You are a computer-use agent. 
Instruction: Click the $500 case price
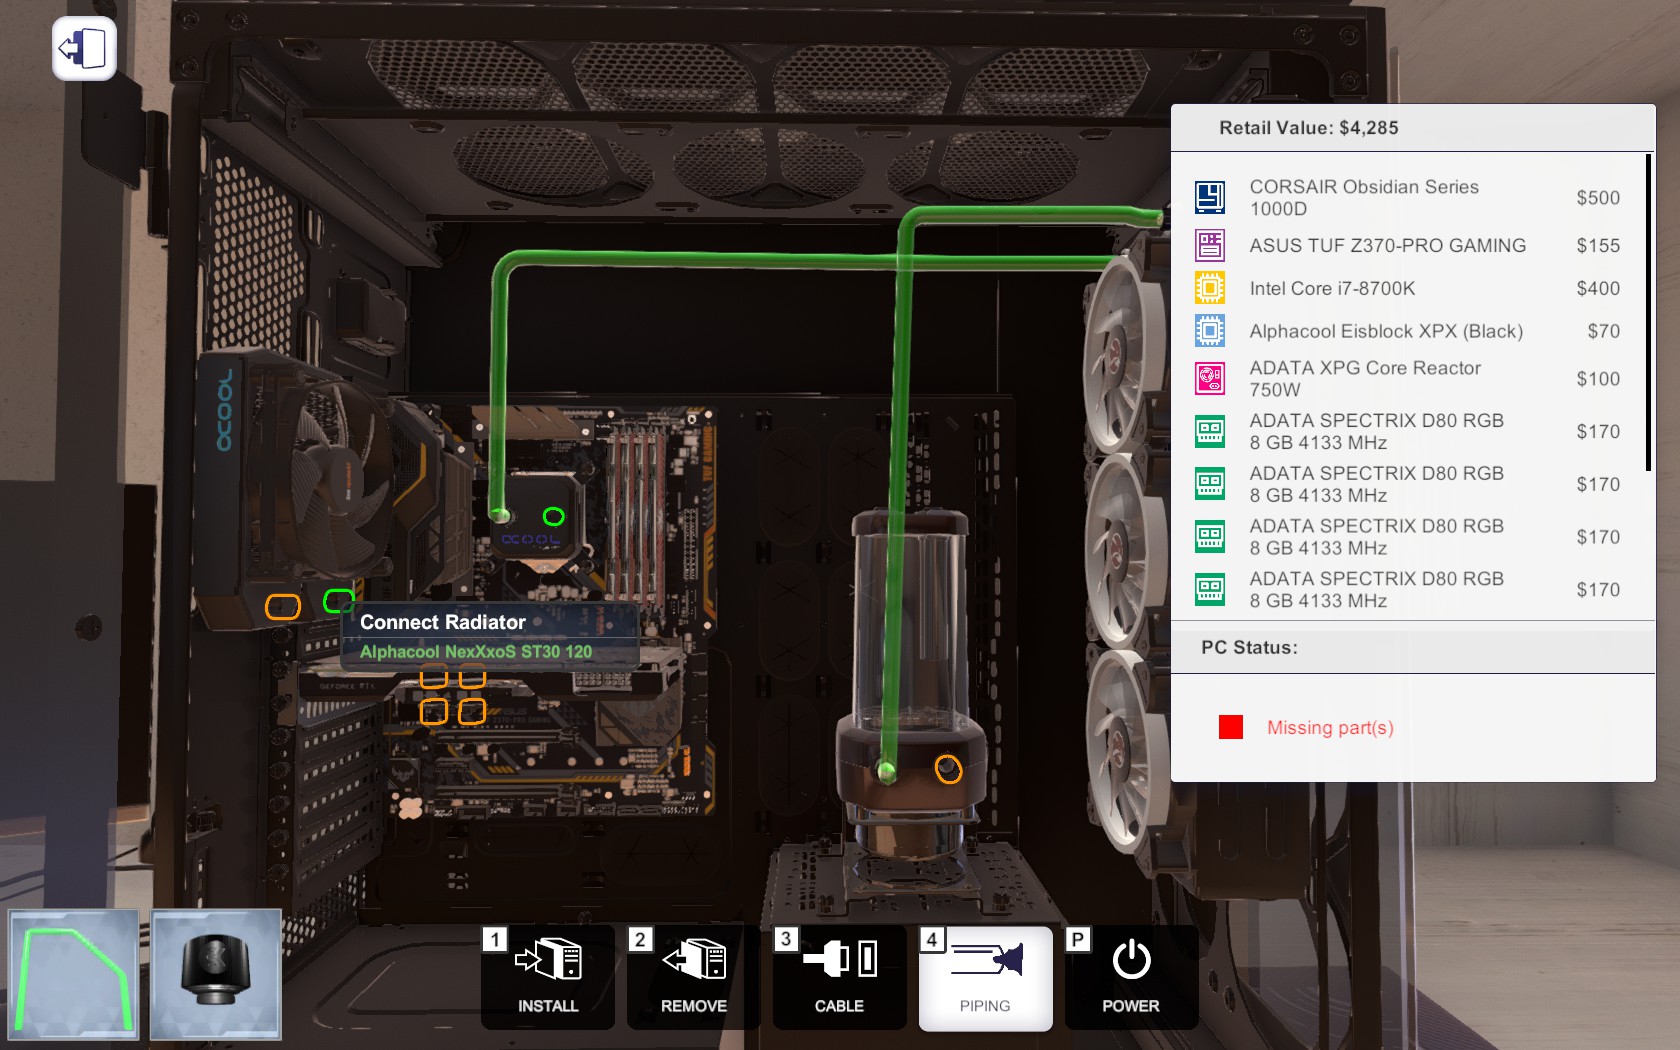point(1598,198)
